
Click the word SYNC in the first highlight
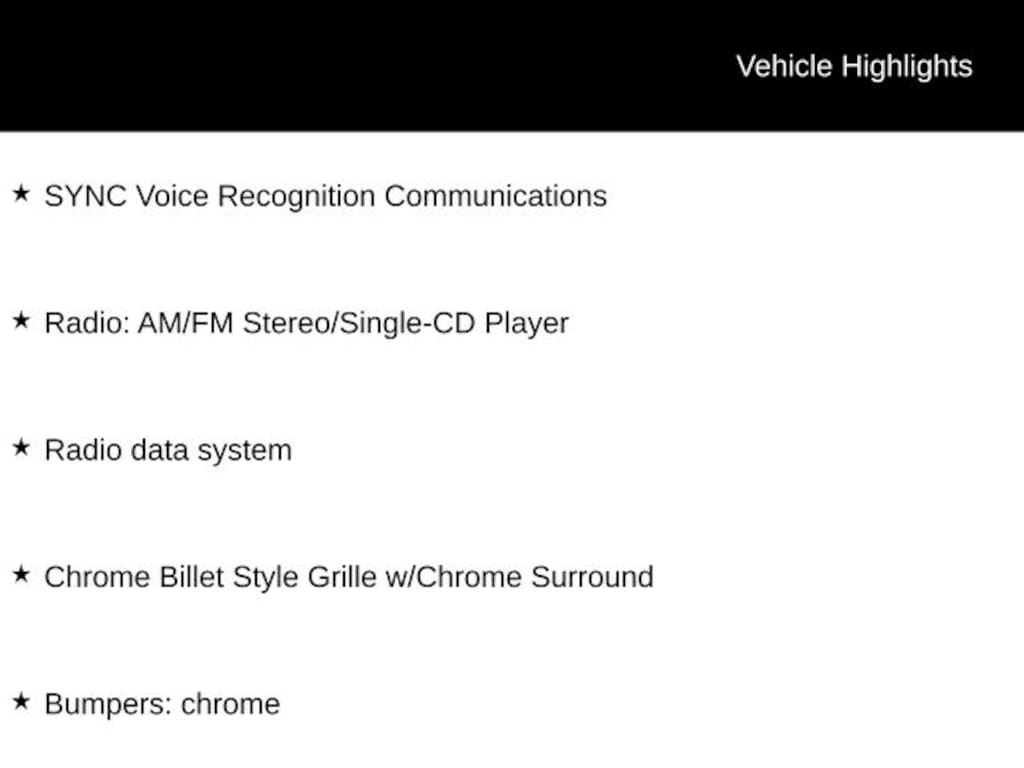[x=85, y=196]
